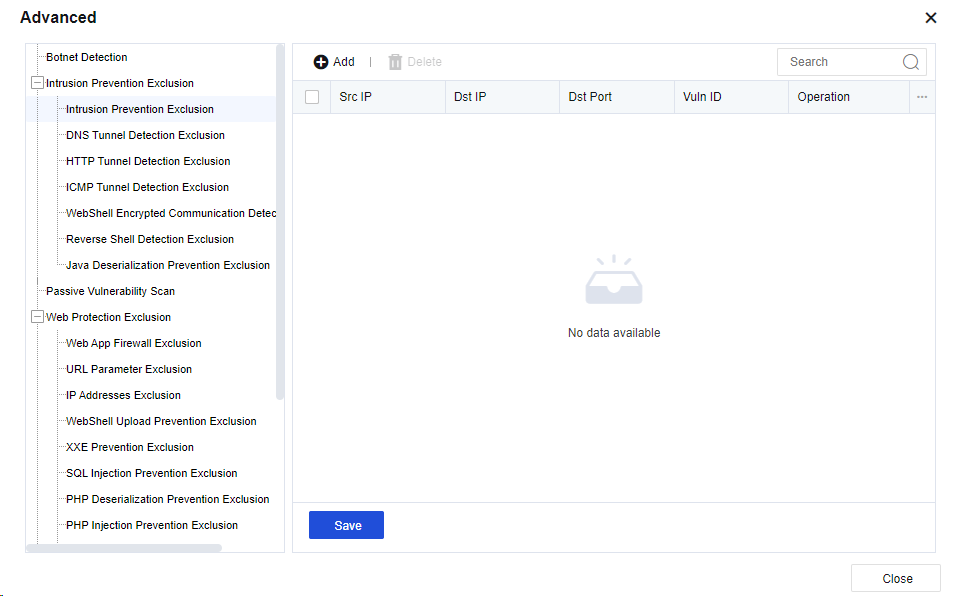Viewport: 953px width, 596px height.
Task: Open column options ellipsis in table header
Action: pos(921,97)
